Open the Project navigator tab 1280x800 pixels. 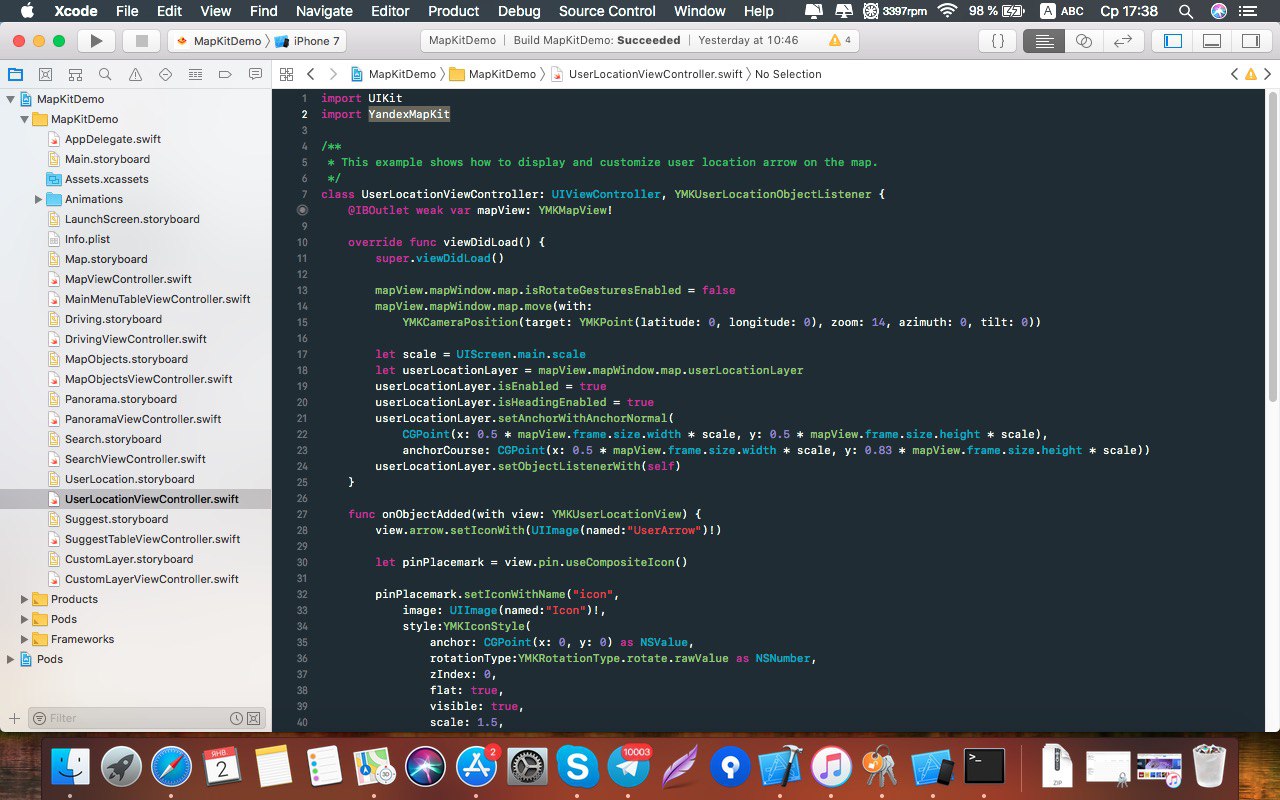click(x=15, y=75)
